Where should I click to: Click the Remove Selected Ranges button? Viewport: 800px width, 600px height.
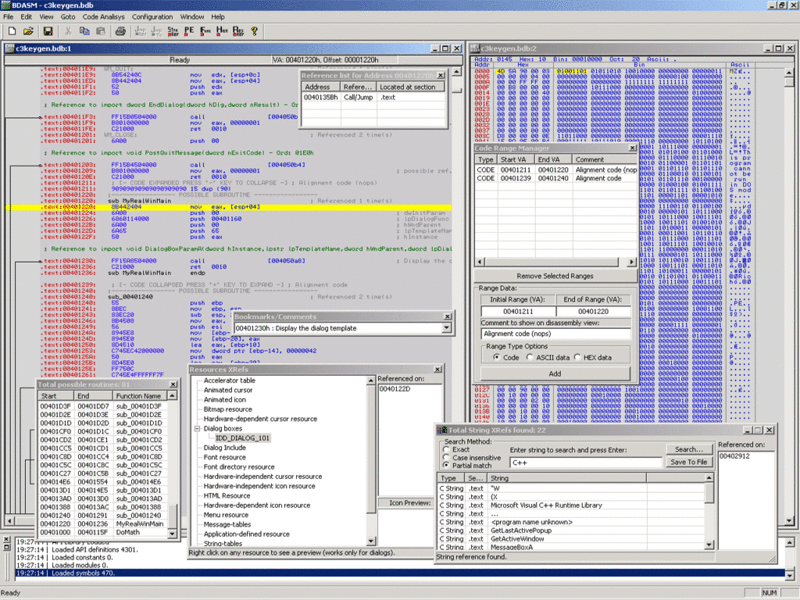(555, 276)
